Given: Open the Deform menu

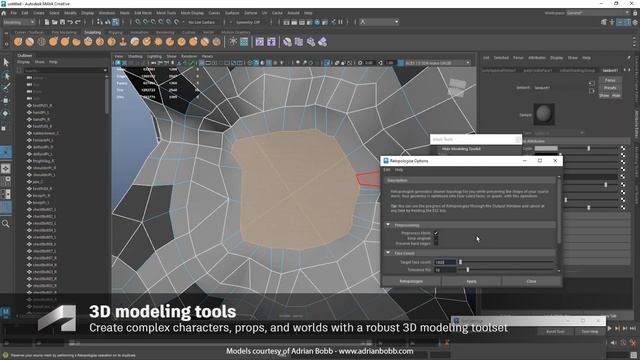Looking at the screenshot, I should pyautogui.click(x=251, y=13).
